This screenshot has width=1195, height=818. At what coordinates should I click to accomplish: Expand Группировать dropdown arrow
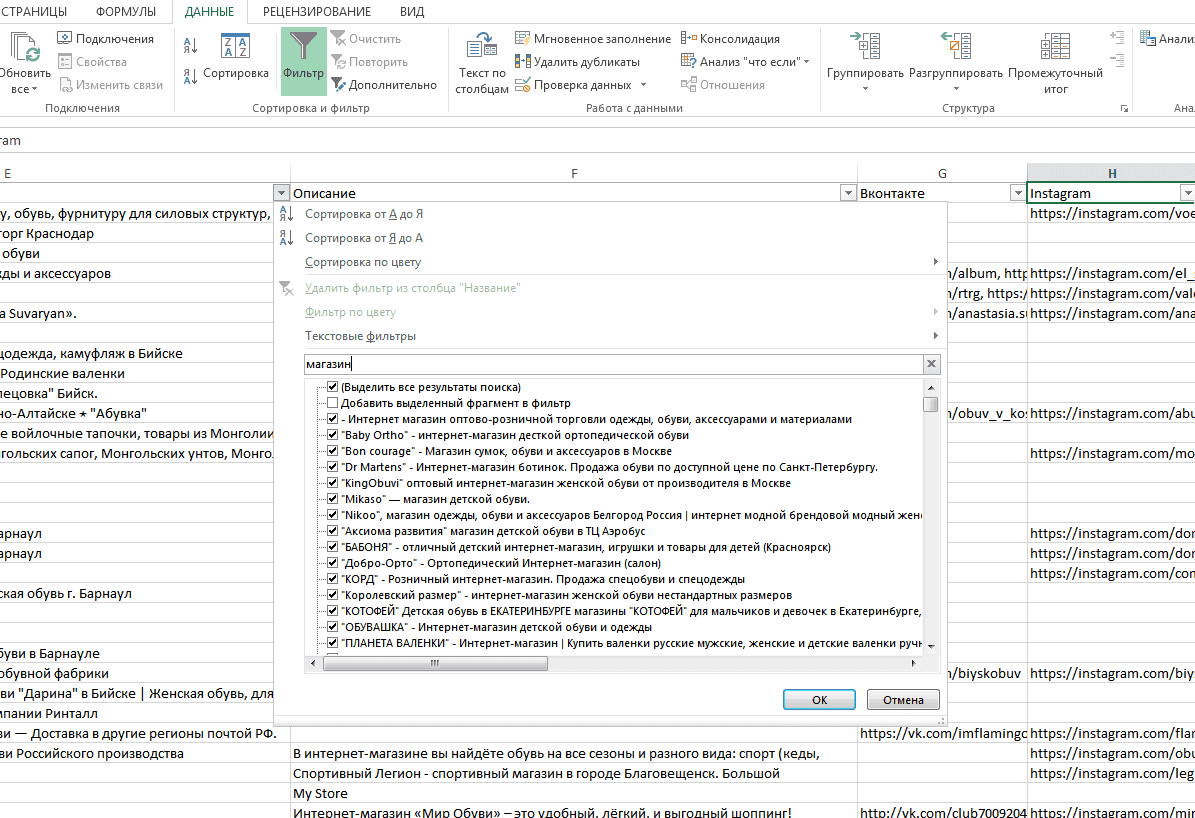coord(865,89)
